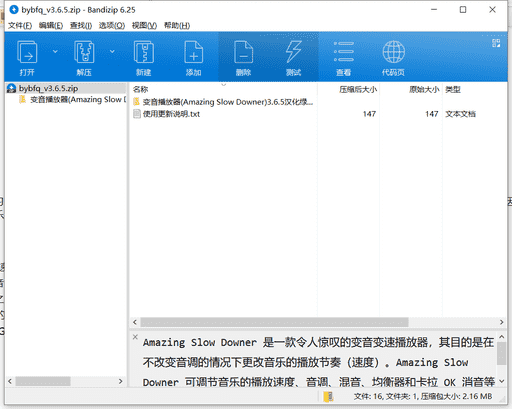This screenshot has height=409, width=512.
Task: Click the tree pane horizontal scrollbar thumb
Action: click(x=43, y=381)
